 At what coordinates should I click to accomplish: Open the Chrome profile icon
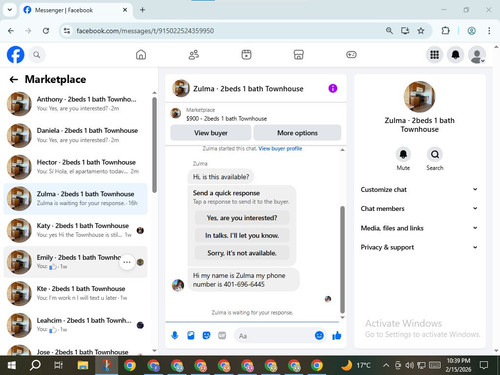(471, 31)
